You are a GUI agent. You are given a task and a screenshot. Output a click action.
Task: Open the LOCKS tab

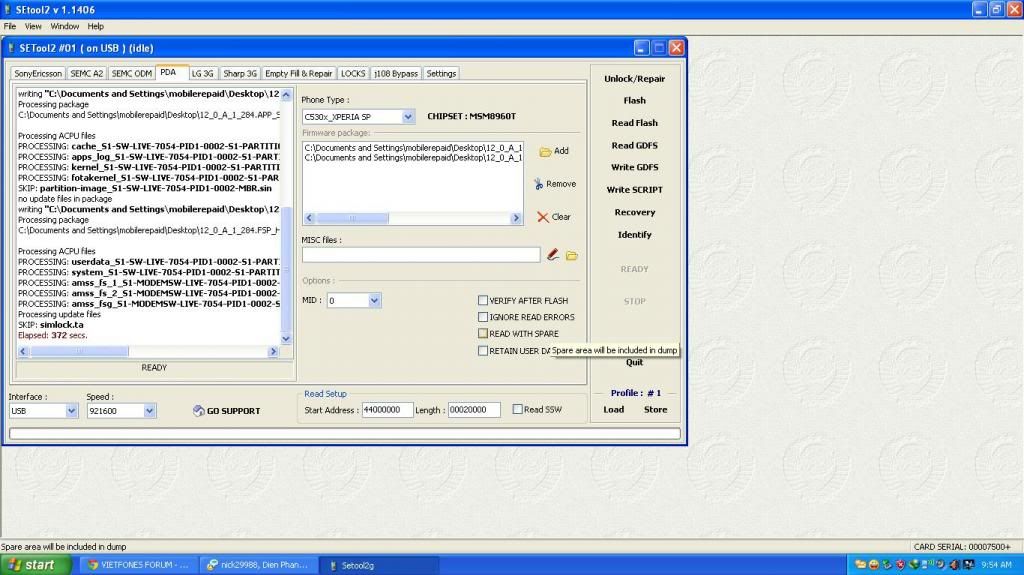[x=353, y=74]
